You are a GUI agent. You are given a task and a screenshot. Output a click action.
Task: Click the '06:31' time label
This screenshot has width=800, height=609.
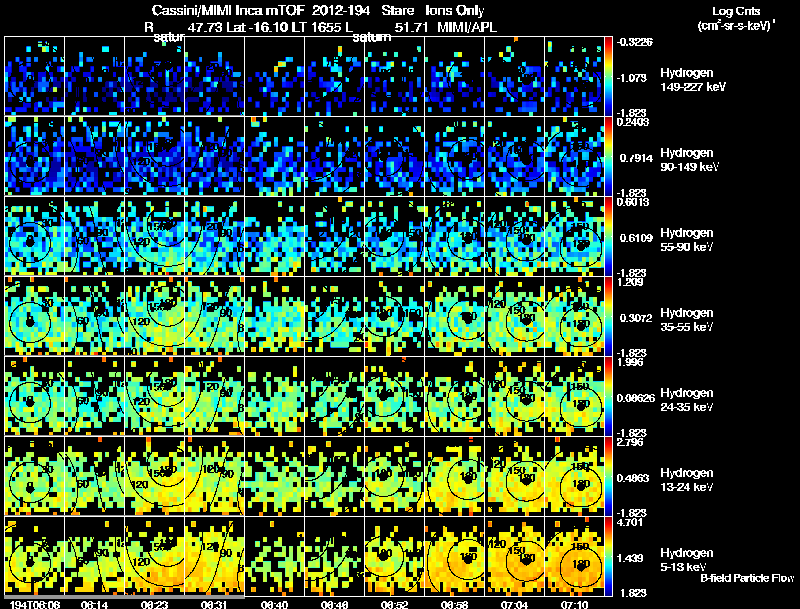click(x=215, y=604)
